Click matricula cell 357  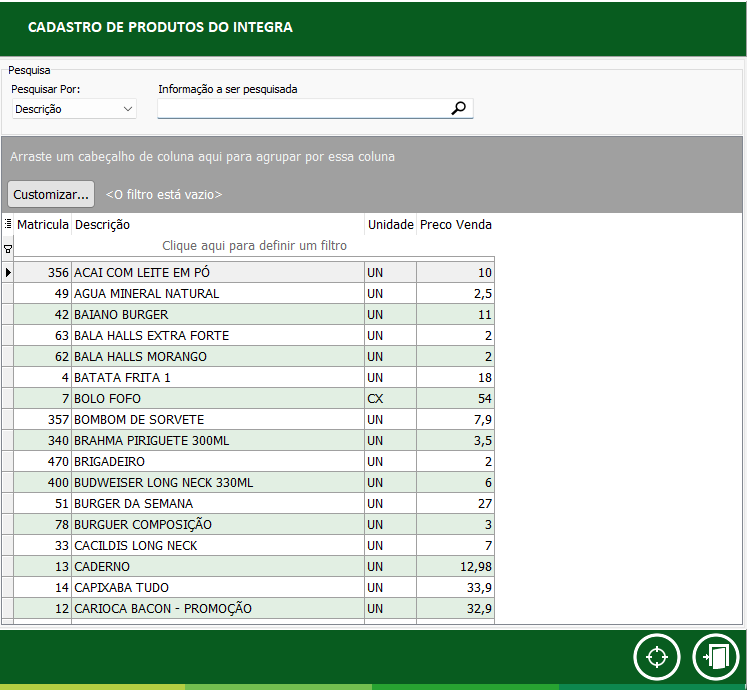pos(43,419)
